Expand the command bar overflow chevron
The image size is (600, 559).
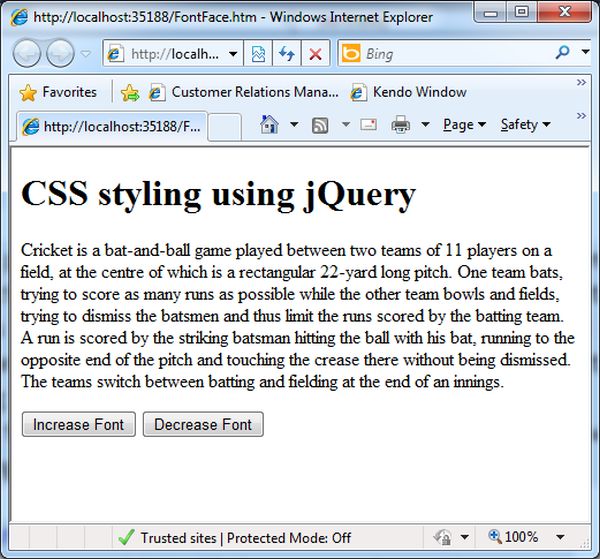pyautogui.click(x=581, y=116)
